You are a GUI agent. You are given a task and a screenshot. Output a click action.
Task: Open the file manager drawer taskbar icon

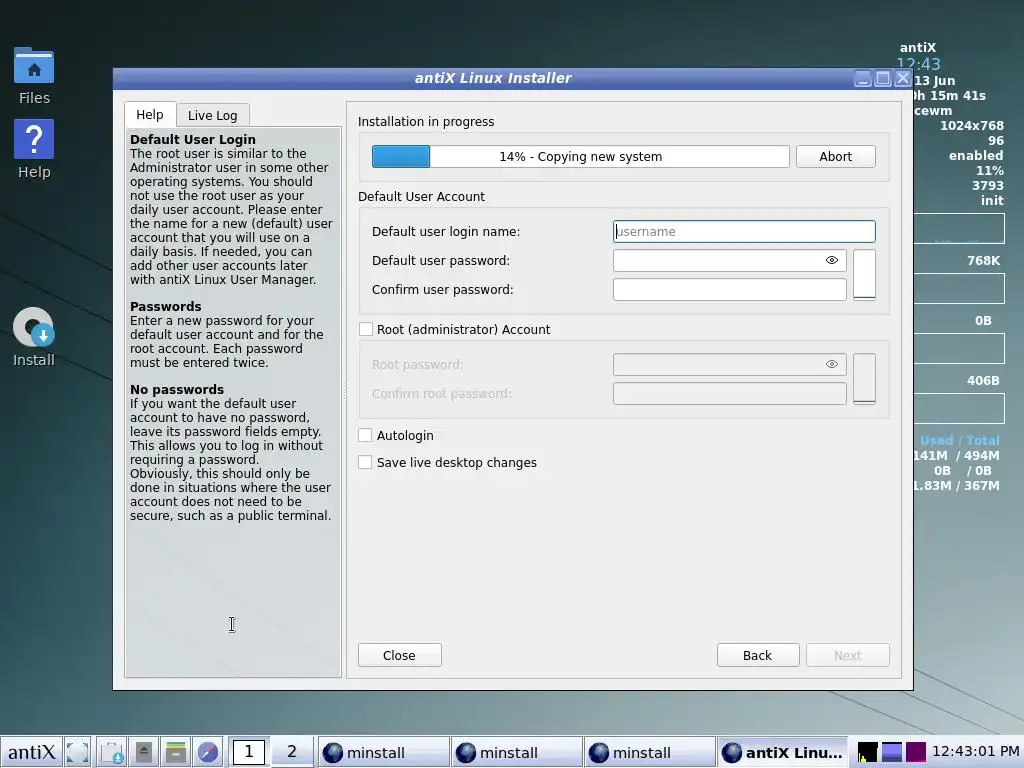point(176,752)
